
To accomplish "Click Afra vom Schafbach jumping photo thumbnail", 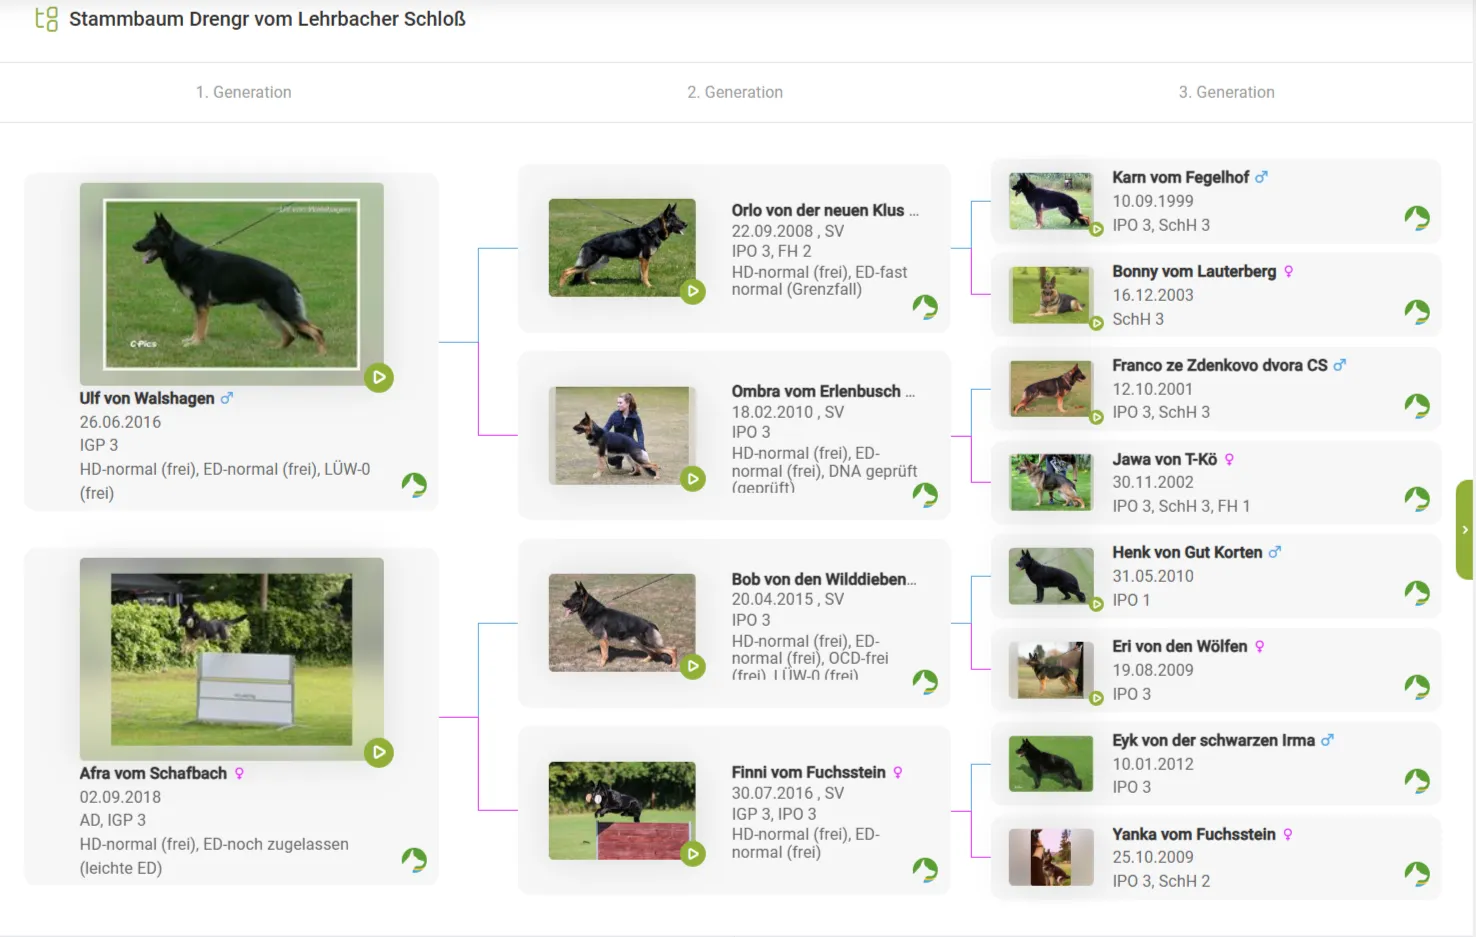I will [231, 659].
